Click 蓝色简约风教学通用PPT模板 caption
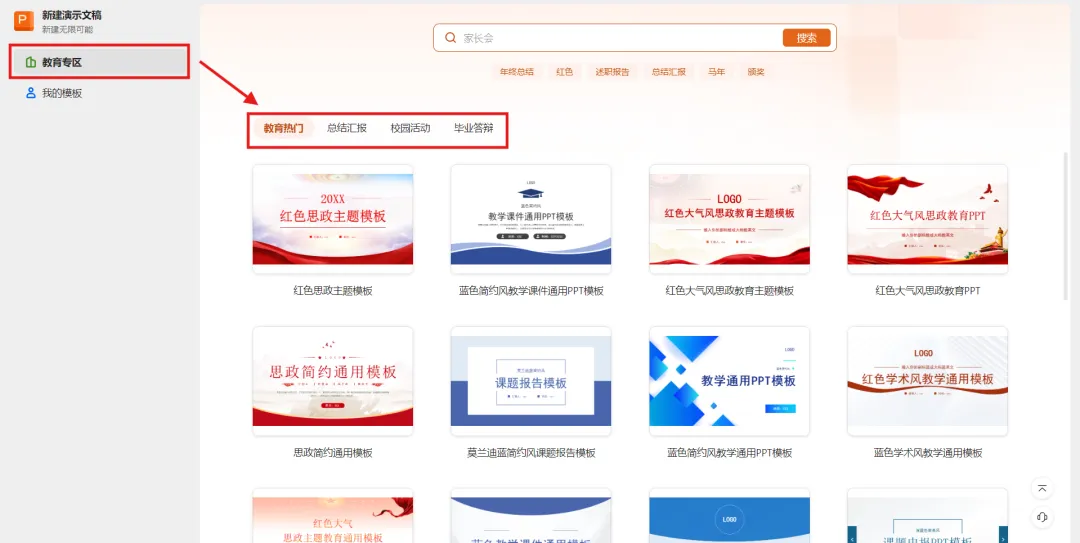The height and width of the screenshot is (543, 1080). (729, 453)
